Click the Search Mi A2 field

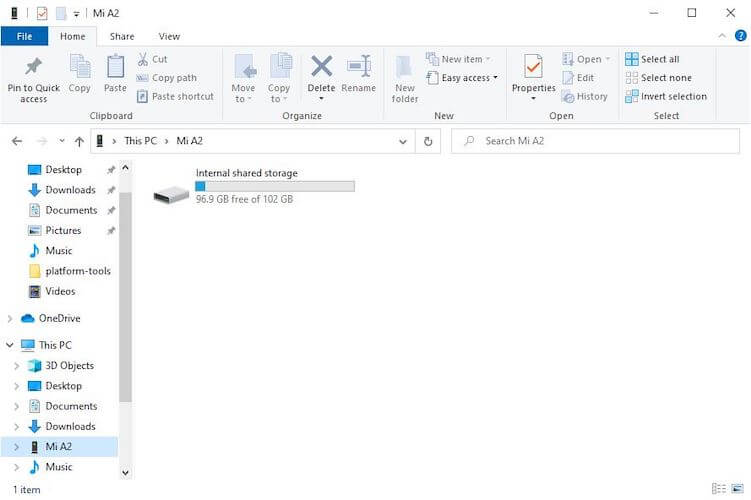click(595, 141)
